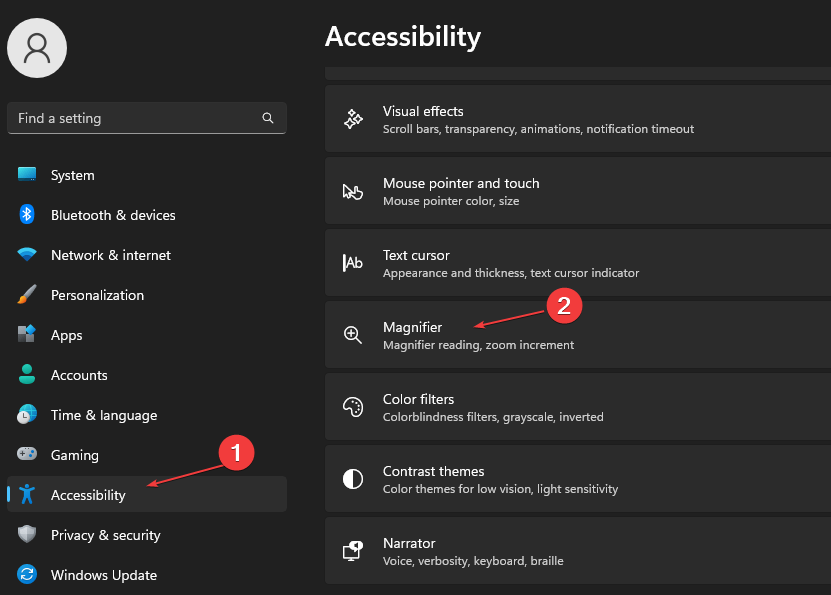
Task: Click the Mouse pointer and touch icon
Action: pyautogui.click(x=353, y=190)
